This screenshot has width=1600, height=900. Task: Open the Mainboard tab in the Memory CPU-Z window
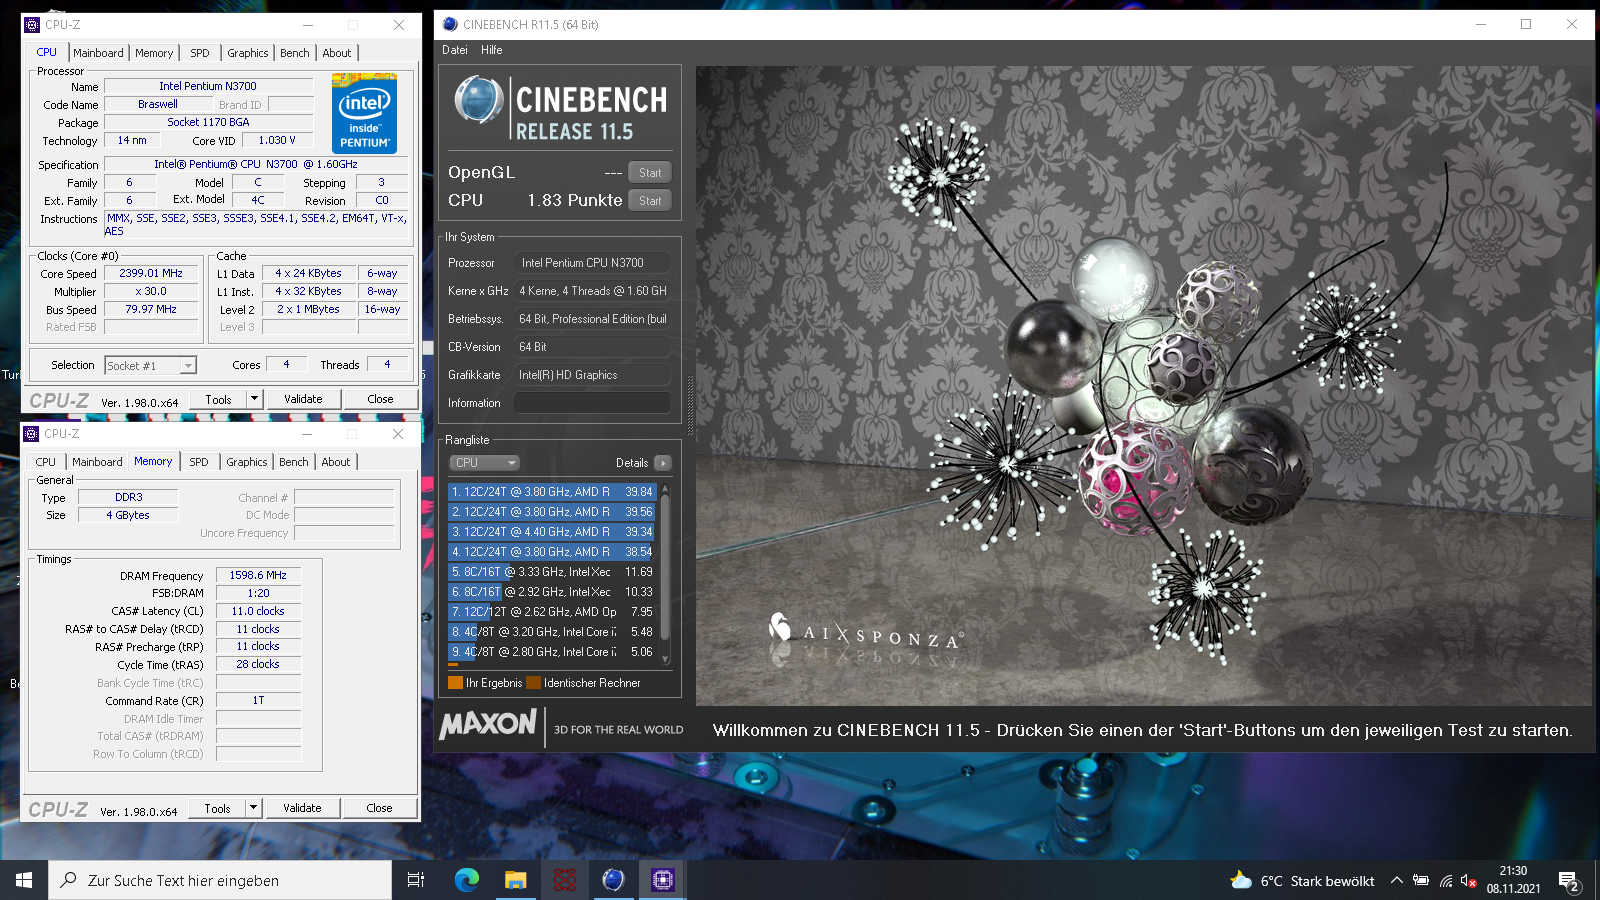97,462
